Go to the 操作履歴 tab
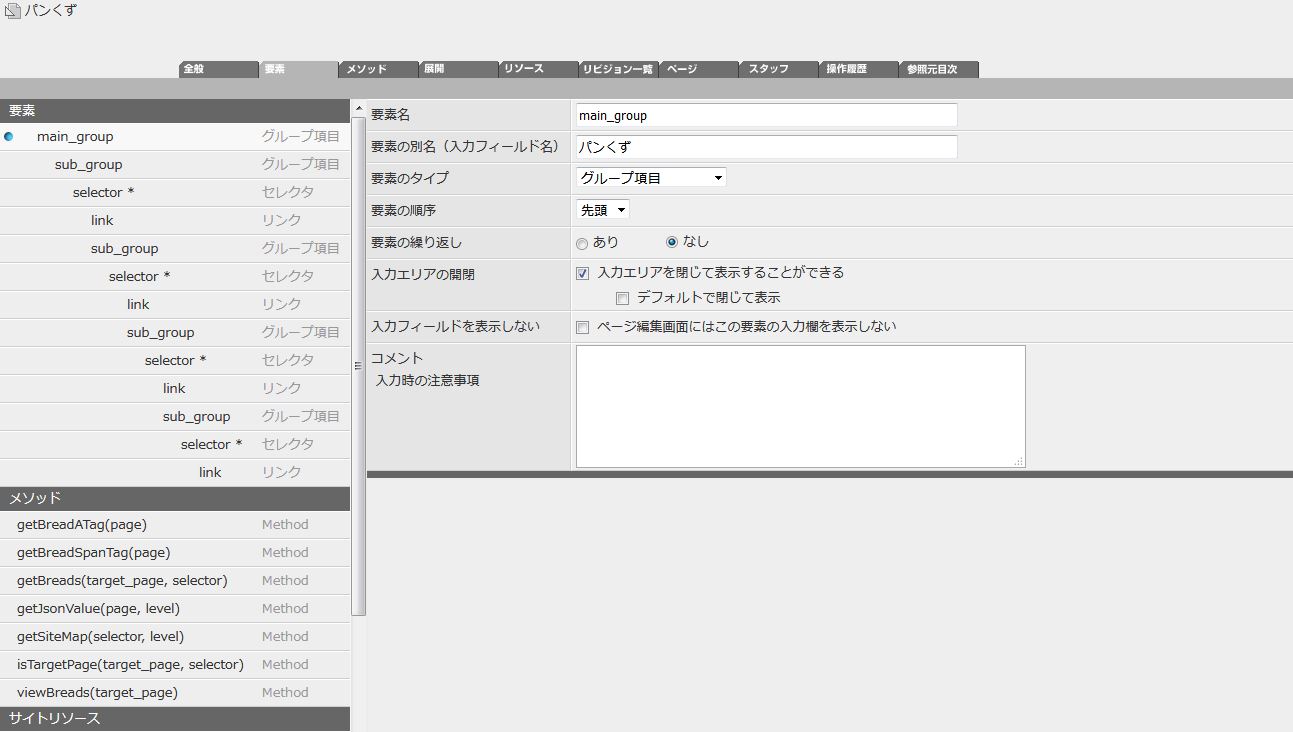This screenshot has width=1293, height=732. (x=858, y=69)
